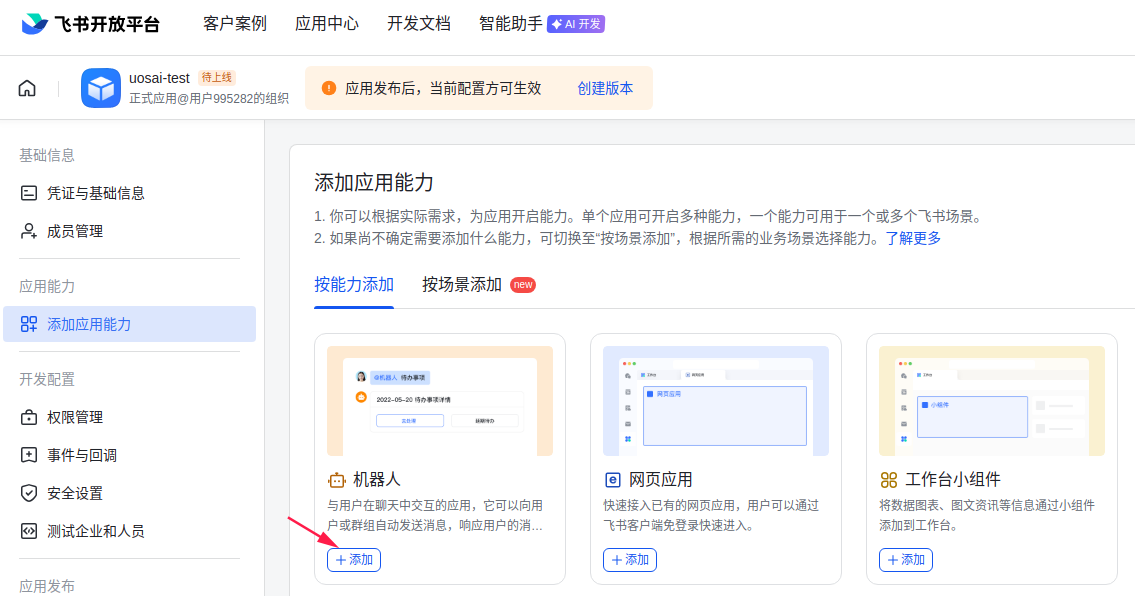Screen dimensions: 1135x596
Task: Click the 凭证与基础信息 sidebar icon
Action: click(29, 193)
